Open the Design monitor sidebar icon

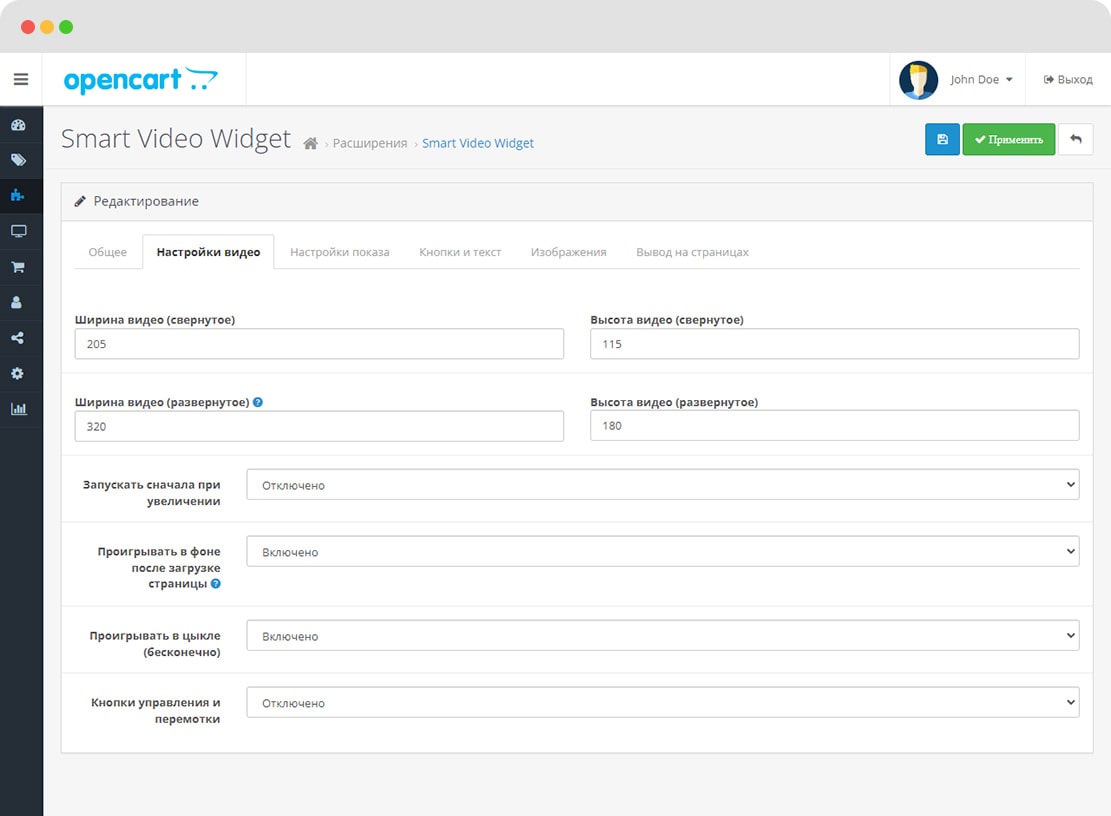[x=18, y=231]
